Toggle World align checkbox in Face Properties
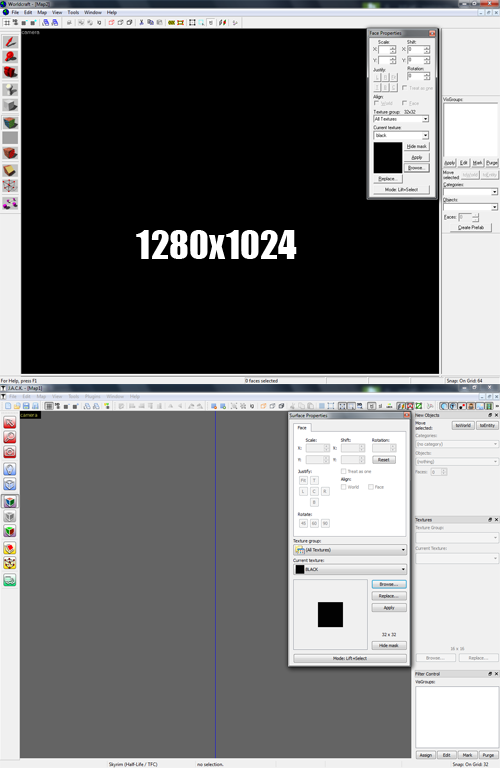This screenshot has height=768, width=500. click(x=377, y=103)
